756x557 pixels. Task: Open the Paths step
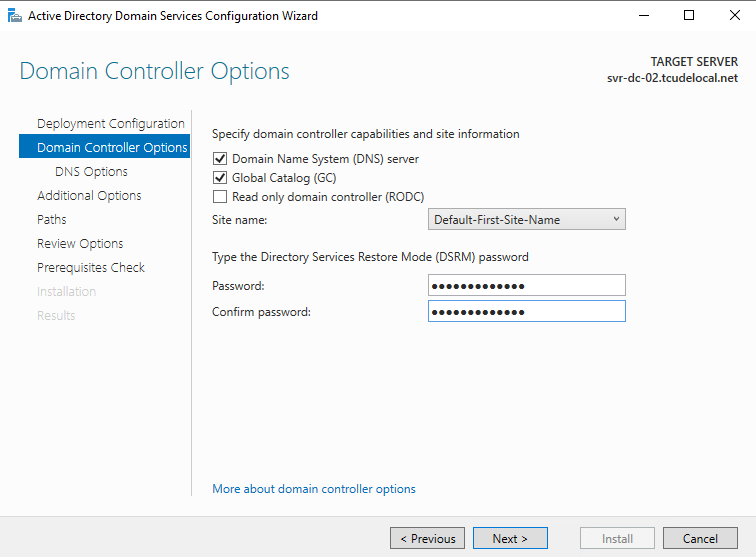click(x=52, y=219)
